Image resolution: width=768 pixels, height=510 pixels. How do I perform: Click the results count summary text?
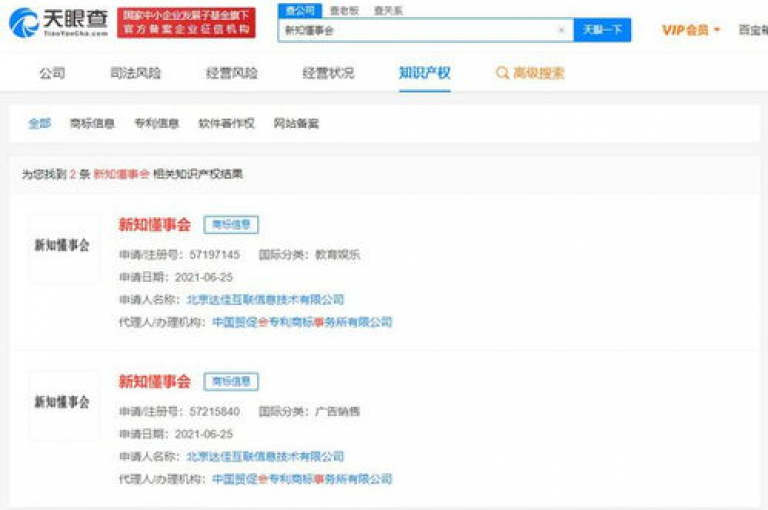132,174
